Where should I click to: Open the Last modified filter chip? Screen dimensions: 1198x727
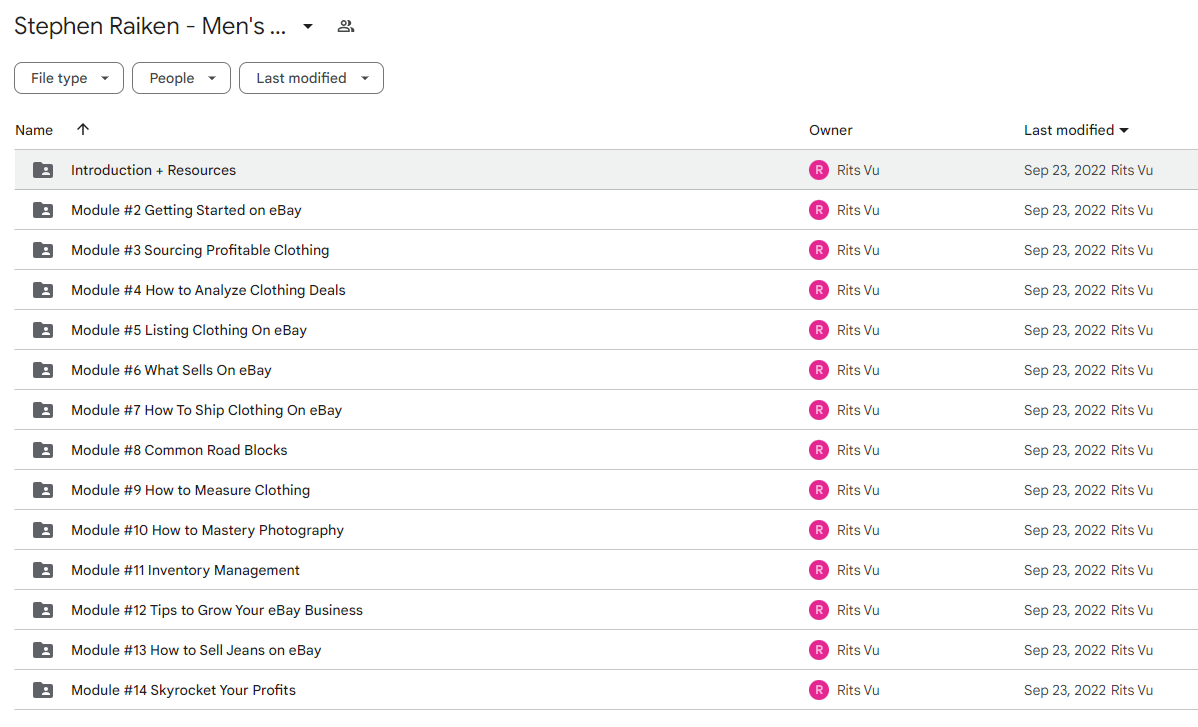[311, 78]
